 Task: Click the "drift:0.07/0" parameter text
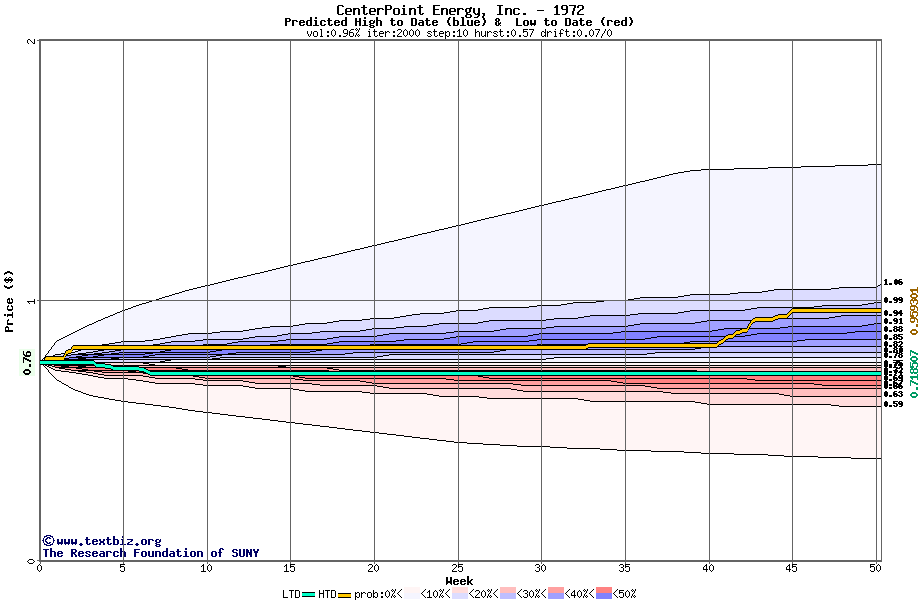(576, 33)
